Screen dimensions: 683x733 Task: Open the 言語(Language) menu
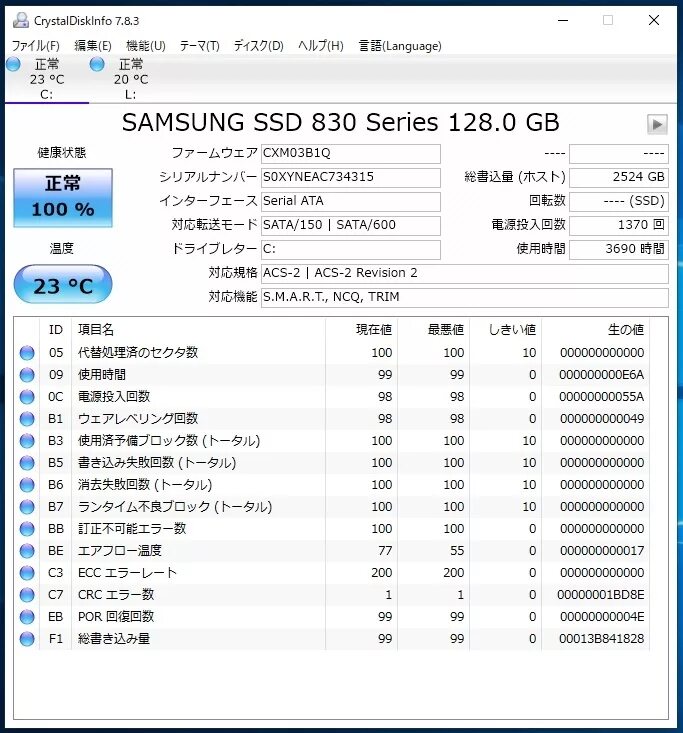click(x=400, y=46)
